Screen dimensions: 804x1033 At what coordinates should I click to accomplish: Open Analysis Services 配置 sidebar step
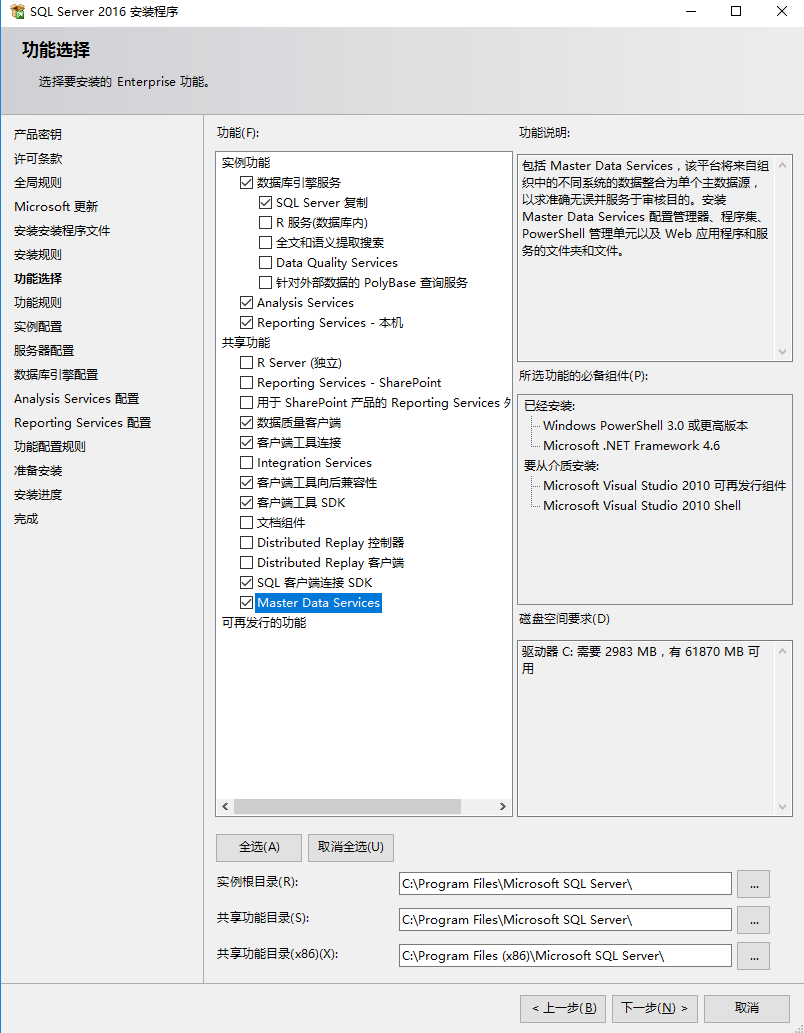coord(76,399)
